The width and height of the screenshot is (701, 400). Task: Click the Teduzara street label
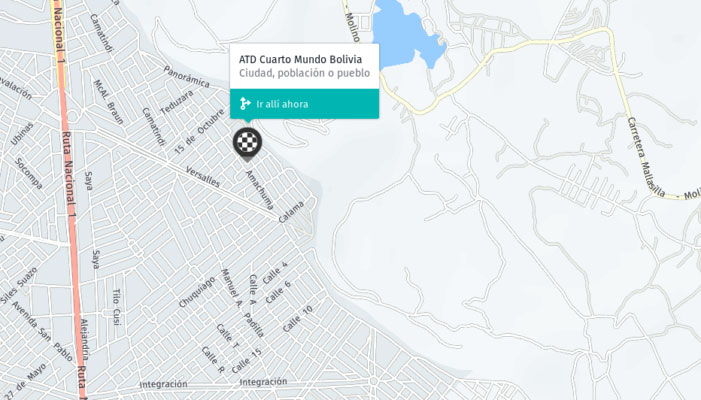(x=177, y=102)
